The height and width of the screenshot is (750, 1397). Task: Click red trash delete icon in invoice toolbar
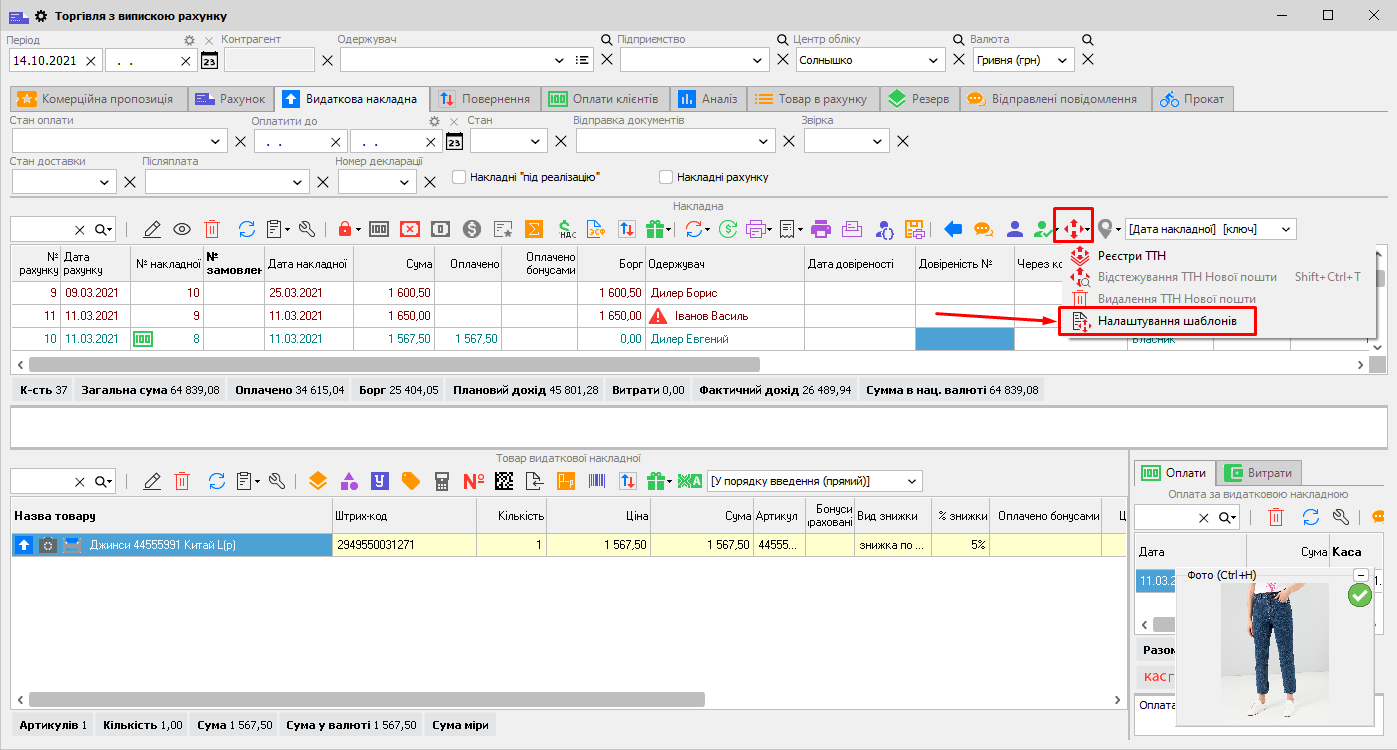(212, 229)
